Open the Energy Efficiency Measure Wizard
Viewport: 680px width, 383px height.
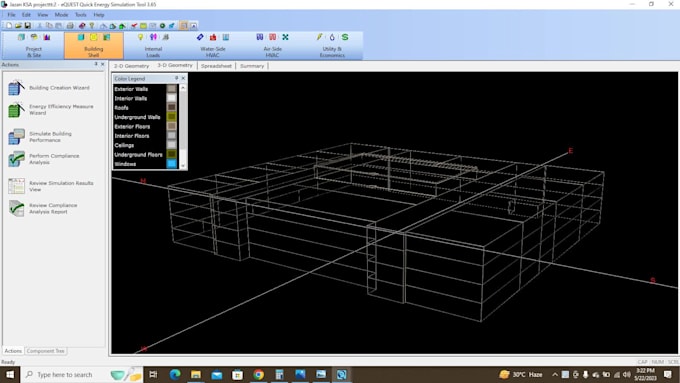pyautogui.click(x=51, y=110)
